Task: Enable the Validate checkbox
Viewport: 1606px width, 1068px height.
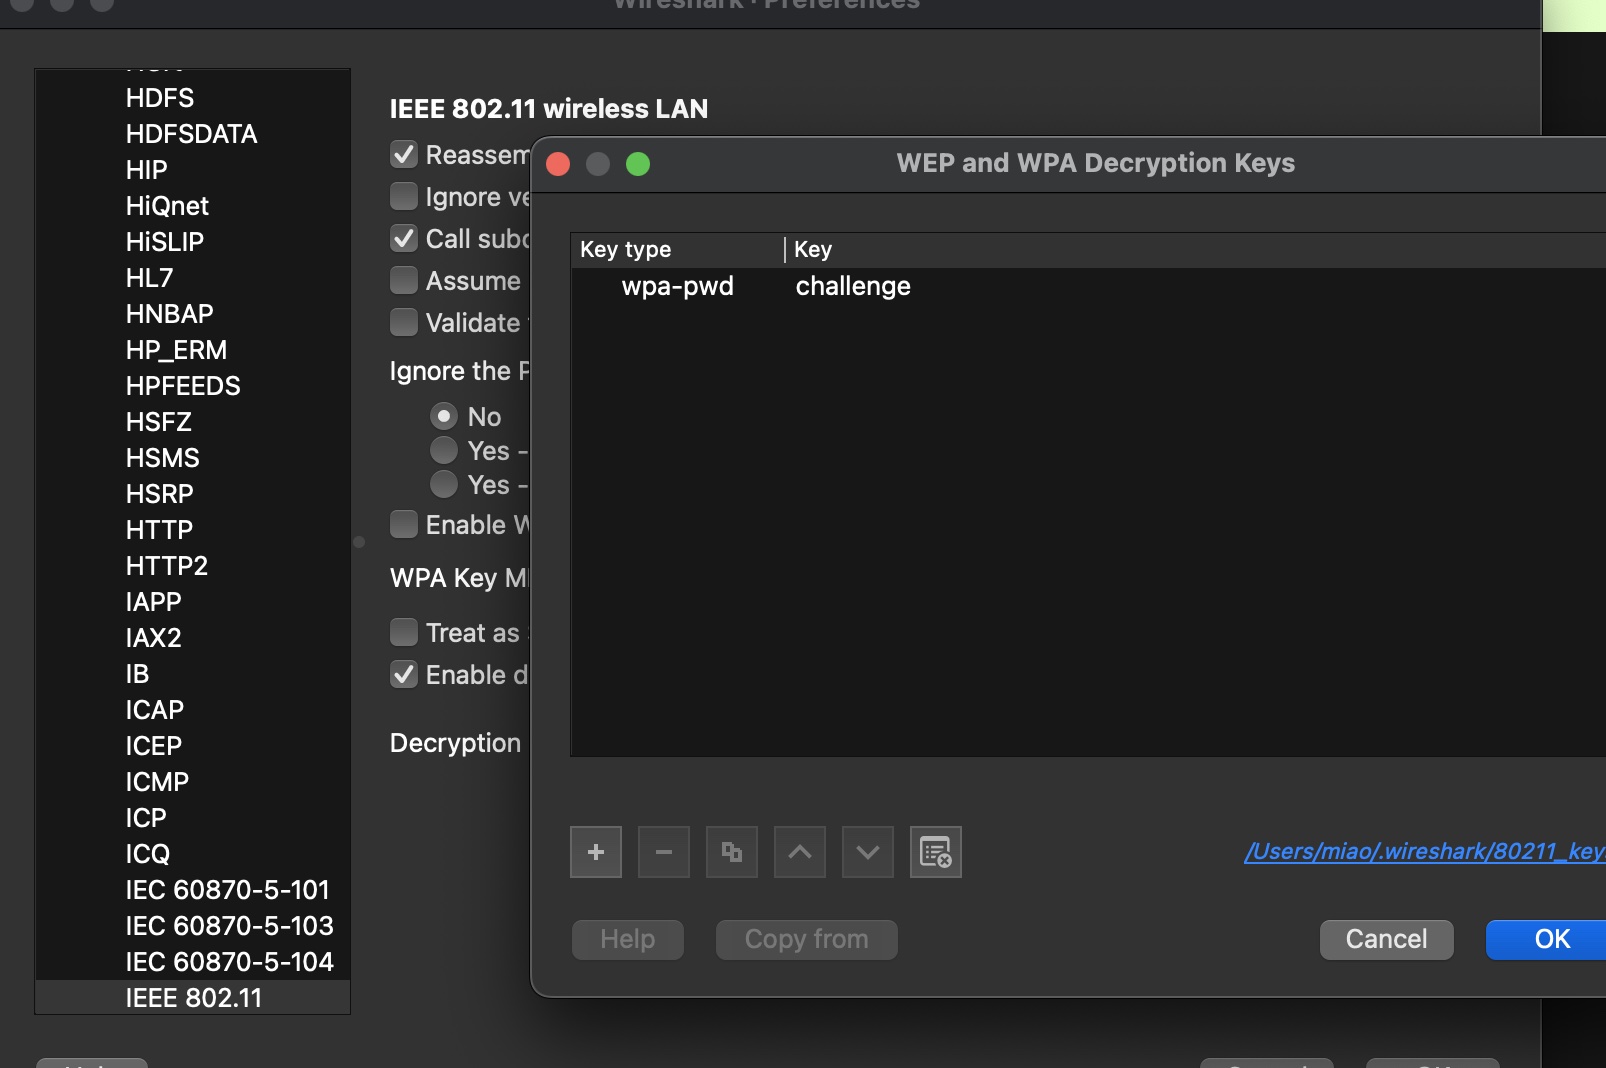Action: (x=404, y=323)
